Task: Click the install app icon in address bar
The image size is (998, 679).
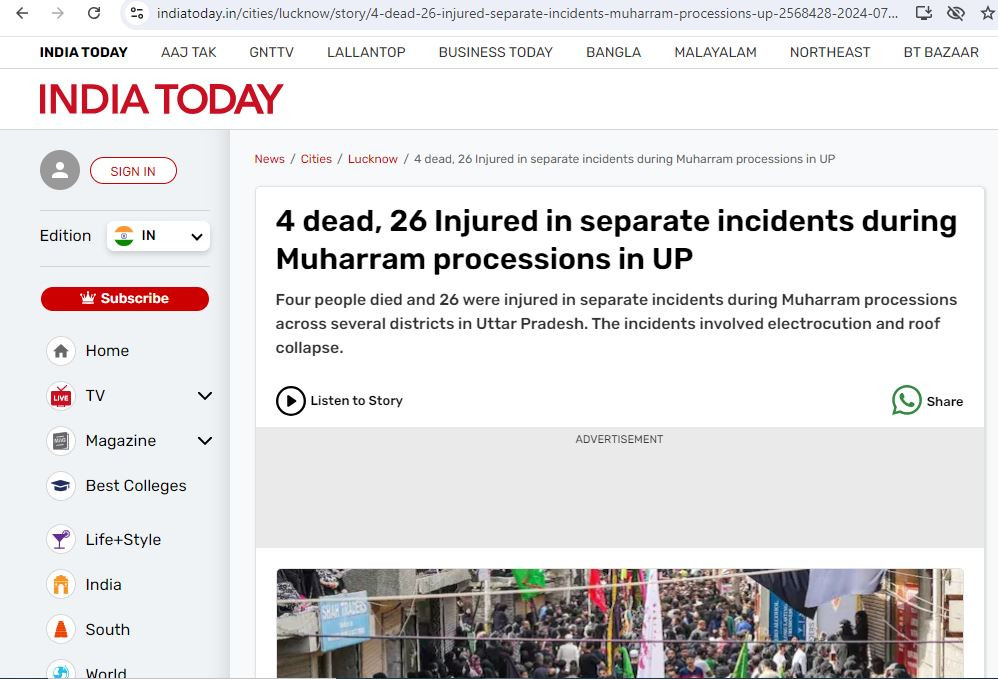Action: 924,13
